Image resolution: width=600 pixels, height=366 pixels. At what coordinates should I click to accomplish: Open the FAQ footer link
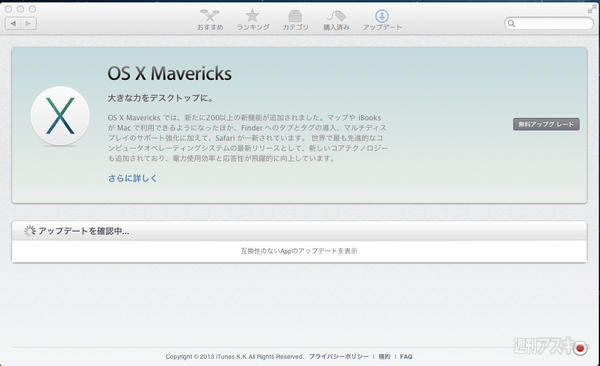[x=406, y=356]
